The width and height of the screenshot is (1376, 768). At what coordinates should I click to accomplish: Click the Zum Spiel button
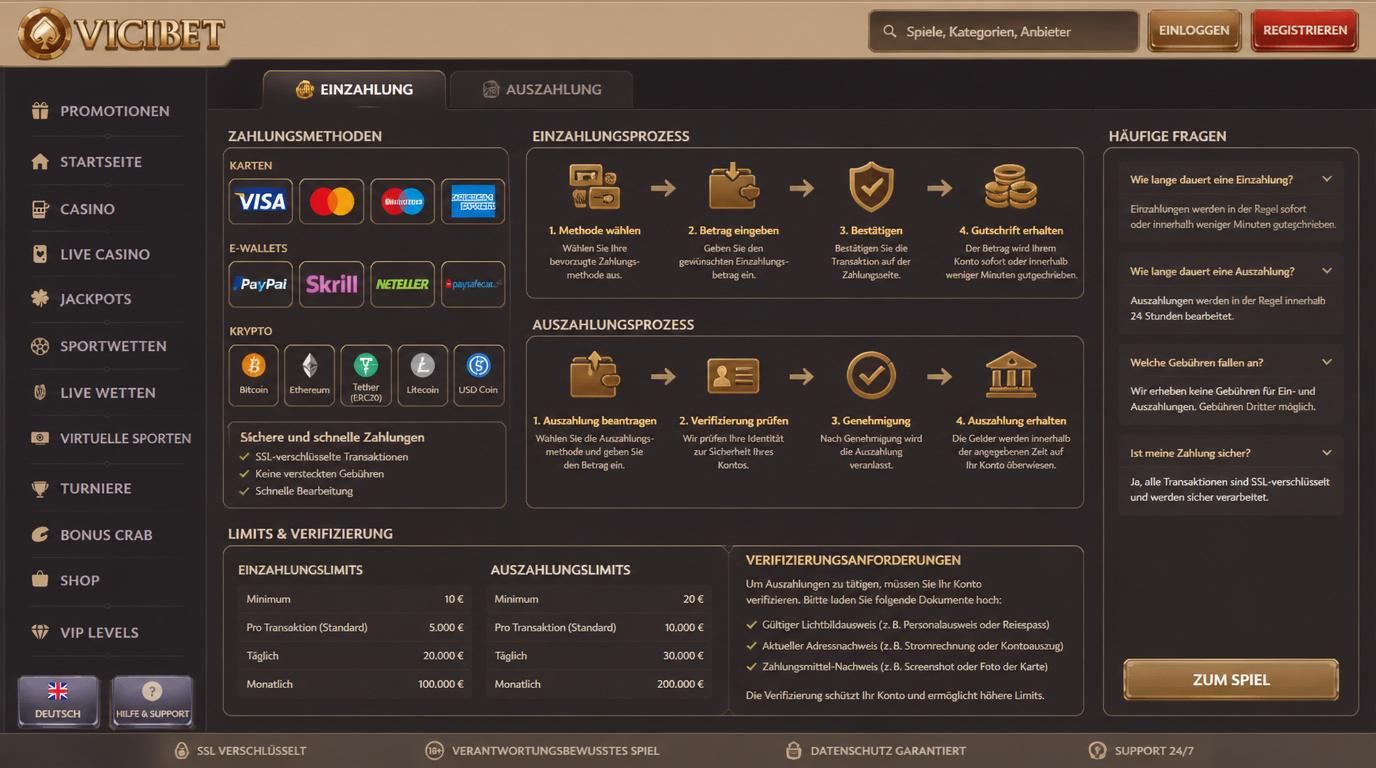click(1231, 680)
